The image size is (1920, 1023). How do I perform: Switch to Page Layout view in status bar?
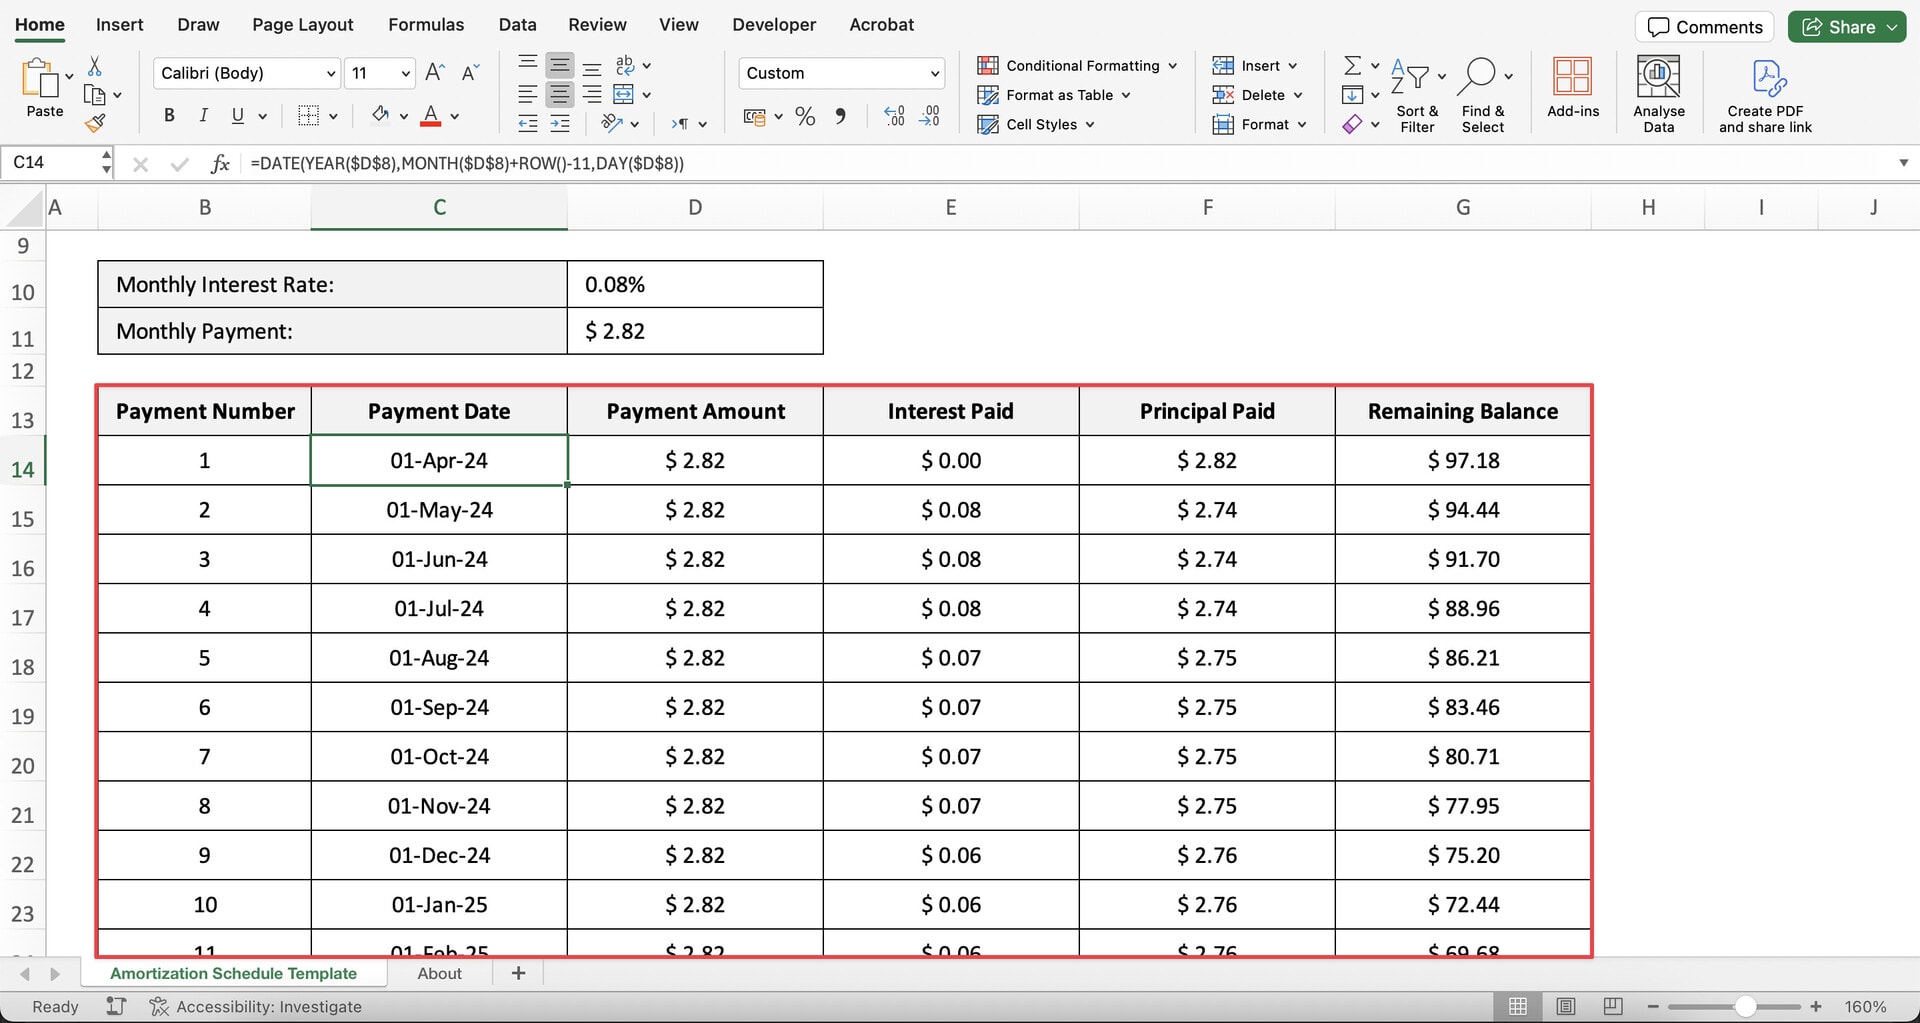1566,1006
